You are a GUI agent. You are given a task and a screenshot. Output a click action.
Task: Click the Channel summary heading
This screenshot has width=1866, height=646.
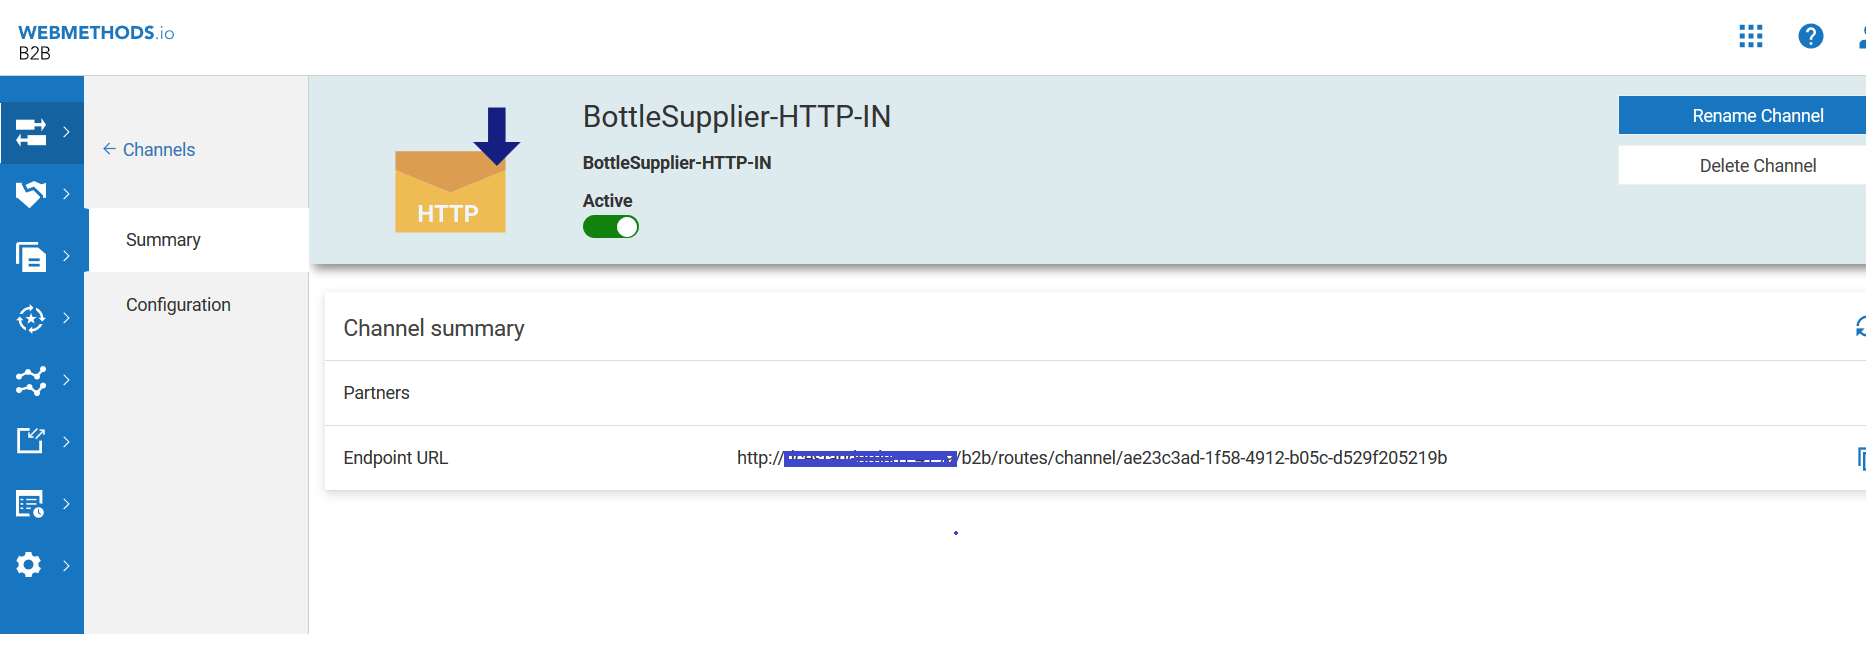pos(434,328)
